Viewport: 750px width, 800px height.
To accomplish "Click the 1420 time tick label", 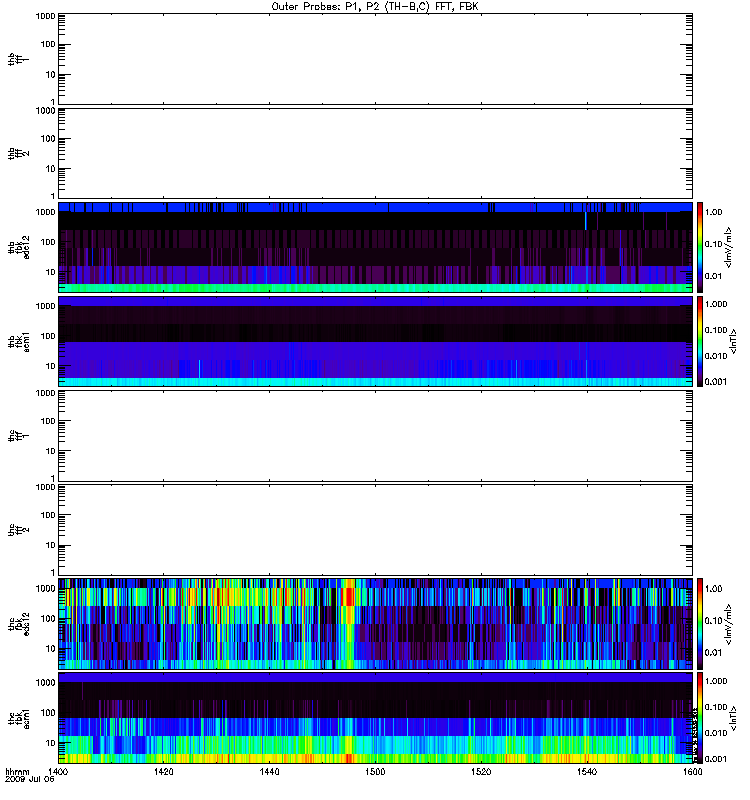I will point(163,771).
